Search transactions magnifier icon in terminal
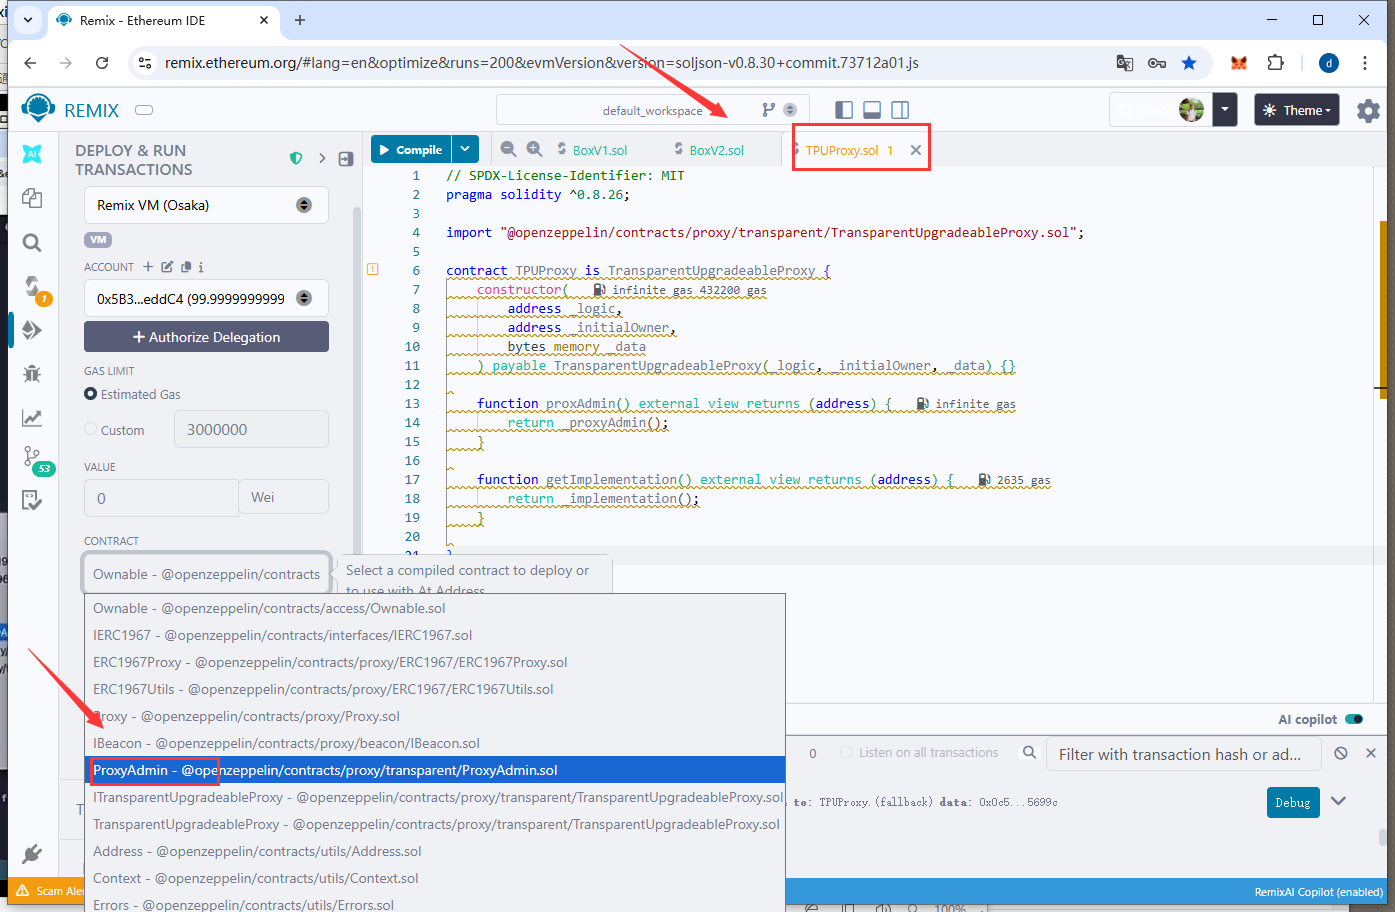The width and height of the screenshot is (1395, 912). pos(1029,753)
